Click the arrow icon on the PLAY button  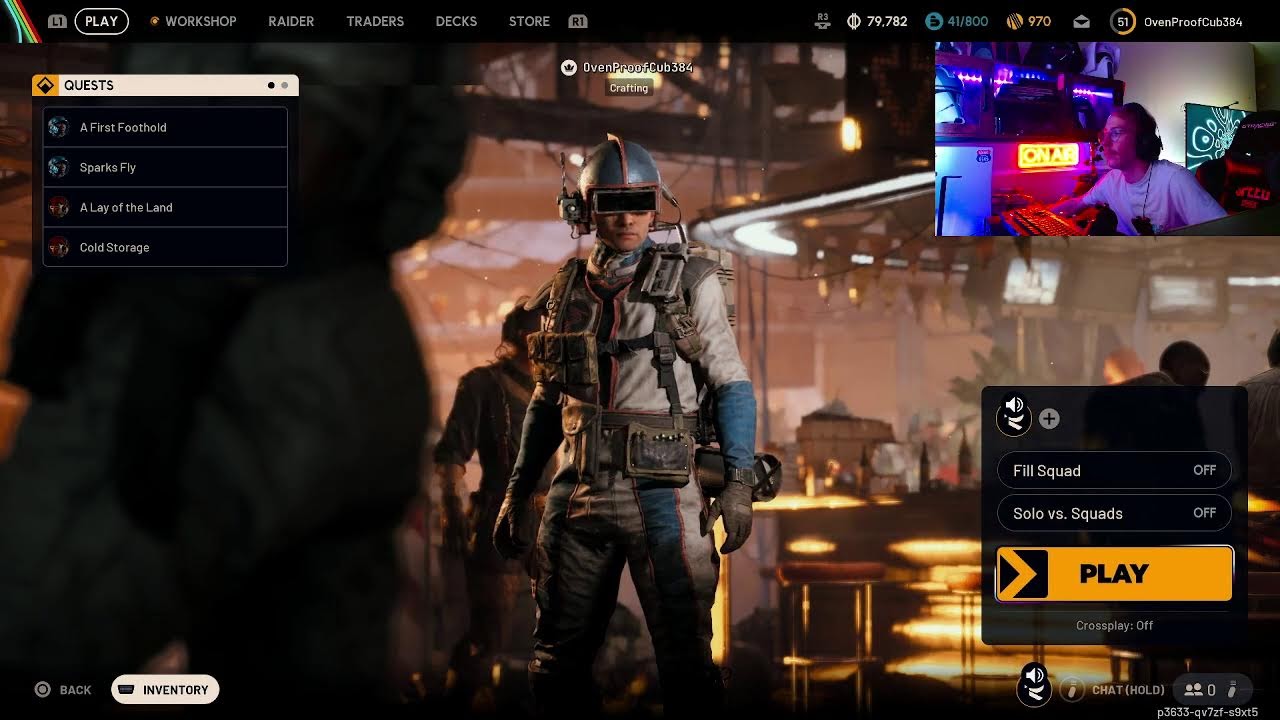pyautogui.click(x=1022, y=574)
